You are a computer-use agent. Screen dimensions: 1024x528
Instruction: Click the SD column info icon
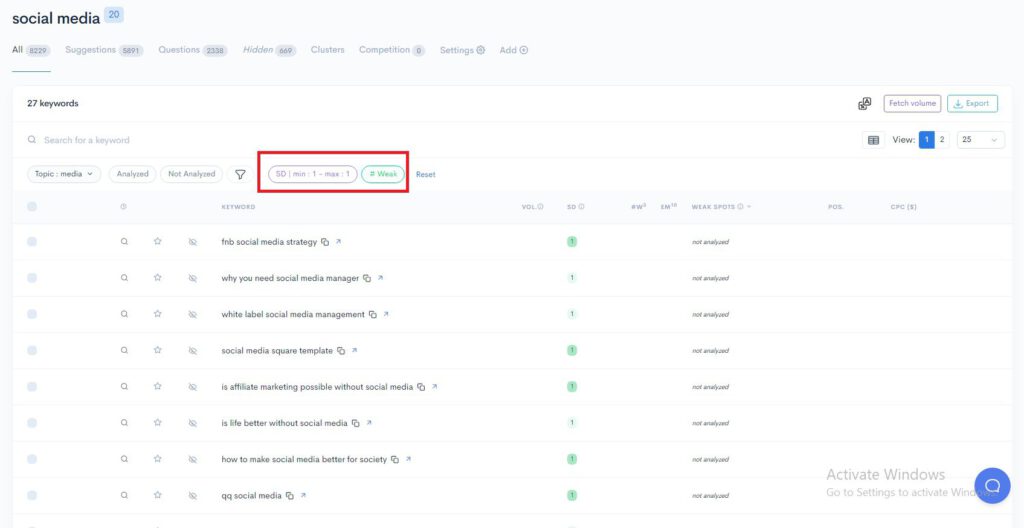tap(581, 207)
